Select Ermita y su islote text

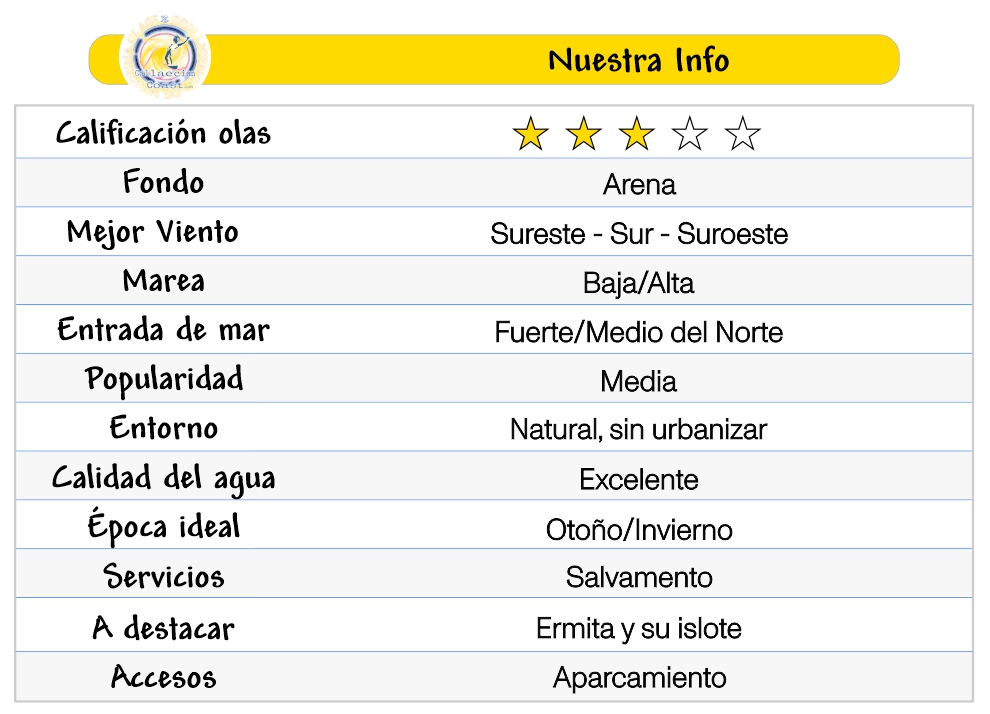point(638,628)
